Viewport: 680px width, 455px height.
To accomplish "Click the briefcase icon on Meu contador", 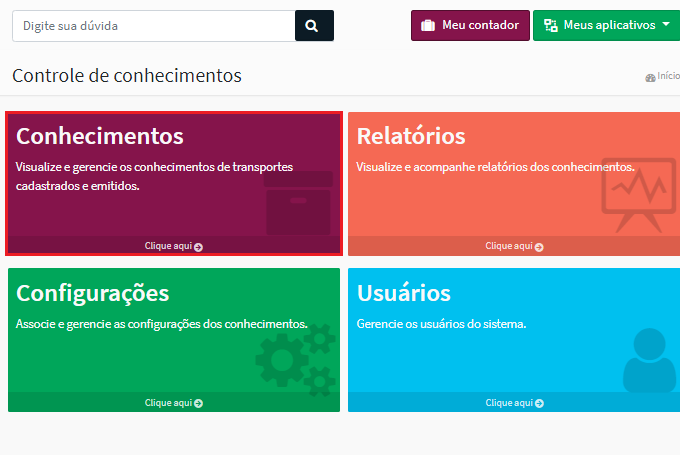I will tap(428, 26).
